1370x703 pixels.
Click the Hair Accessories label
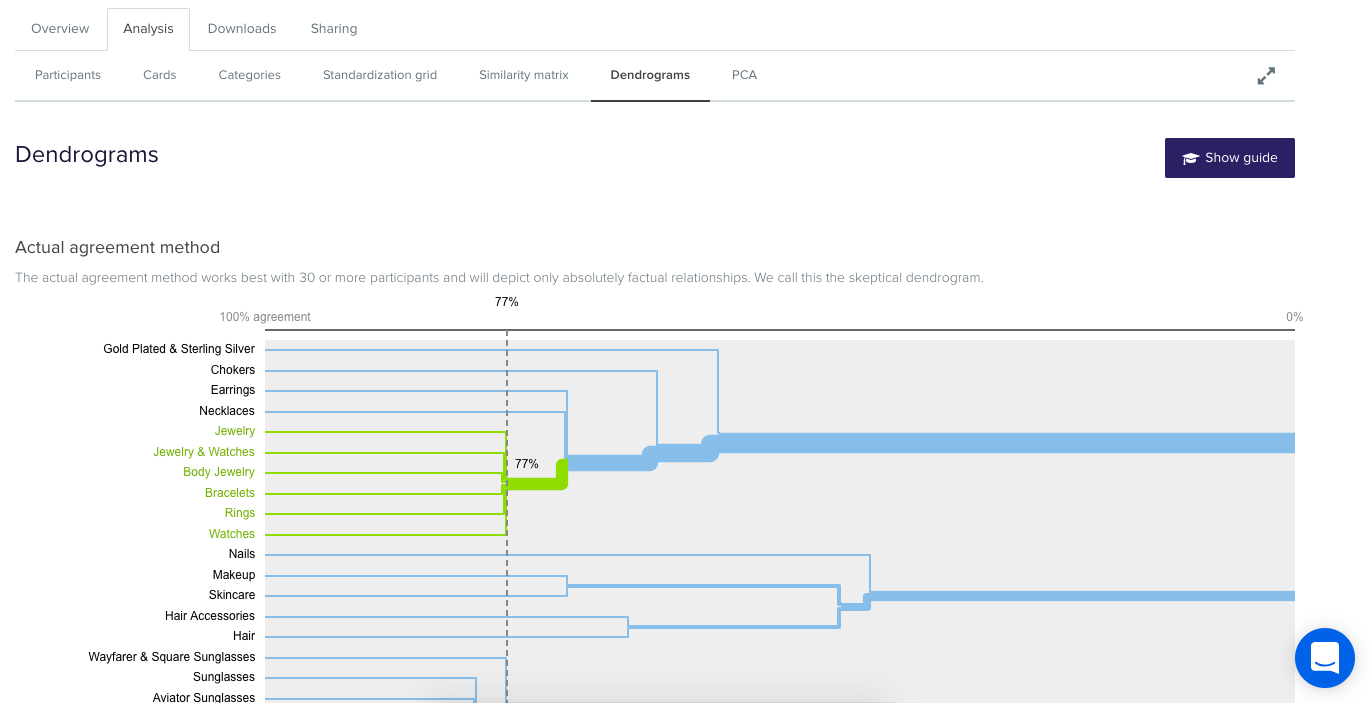pyautogui.click(x=210, y=616)
